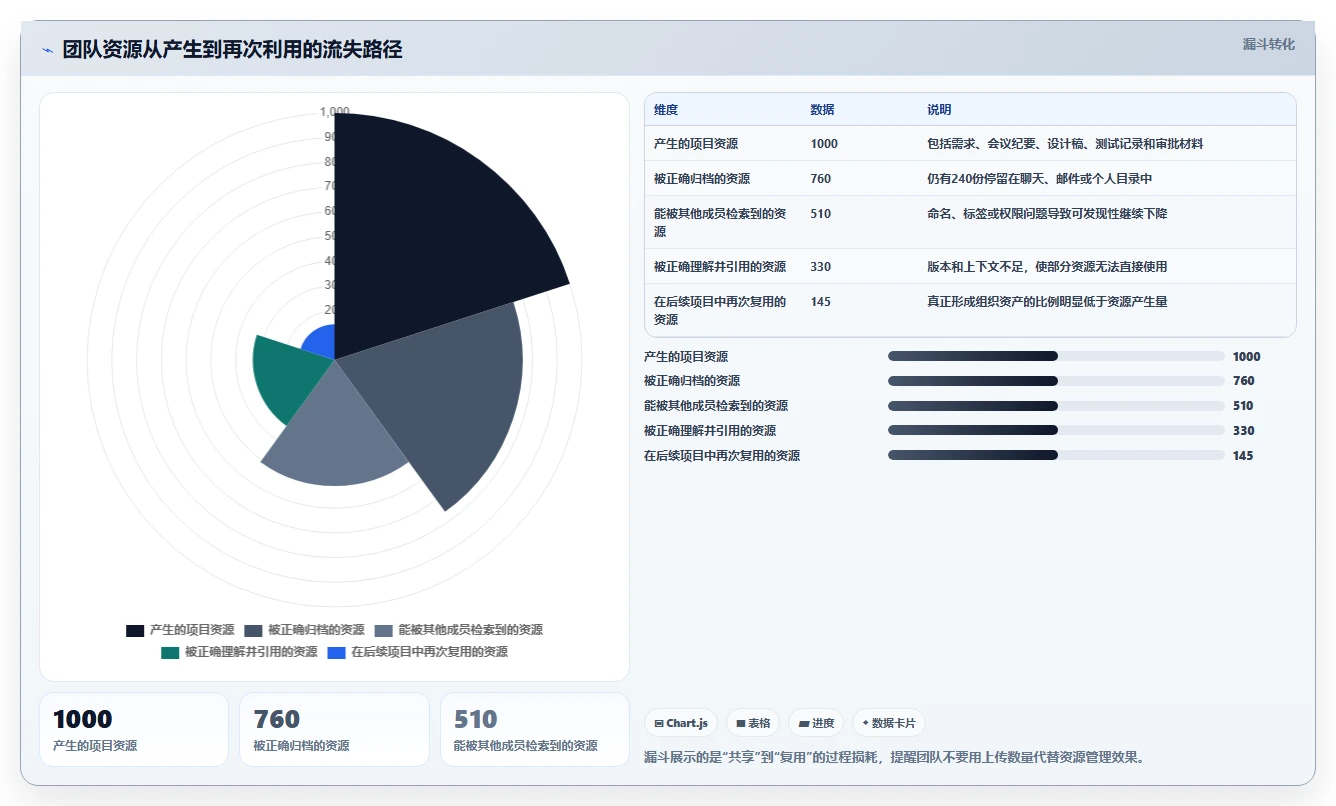Click the table value 1000

tap(824, 144)
